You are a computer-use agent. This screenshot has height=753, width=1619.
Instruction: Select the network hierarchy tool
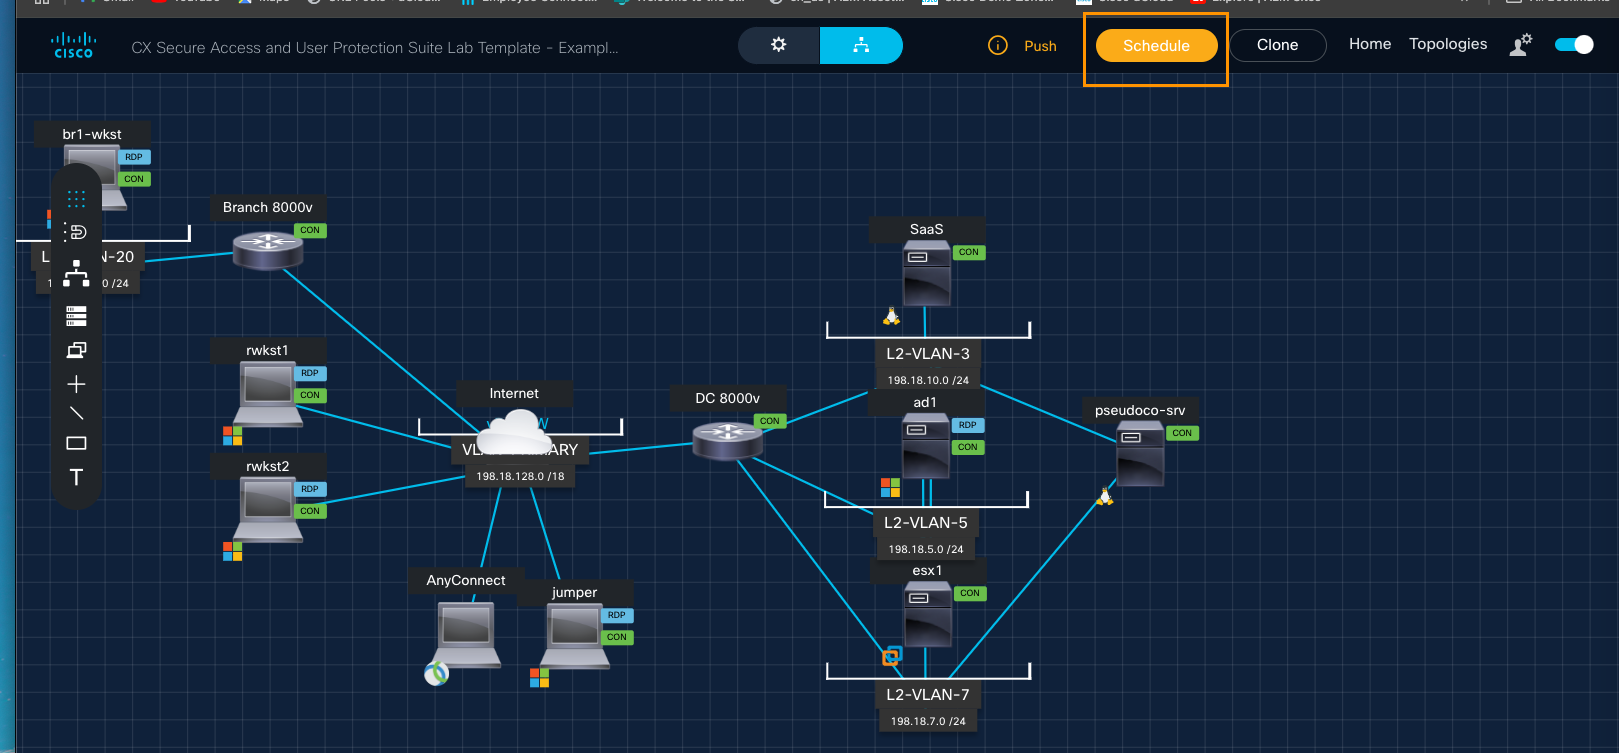[x=76, y=274]
